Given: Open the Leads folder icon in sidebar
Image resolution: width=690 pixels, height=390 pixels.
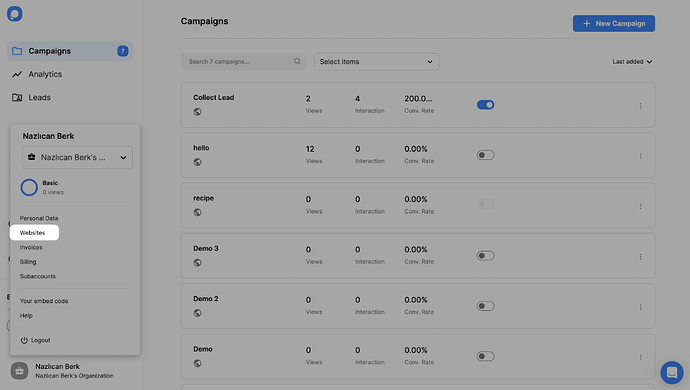Looking at the screenshot, I should 17,97.
